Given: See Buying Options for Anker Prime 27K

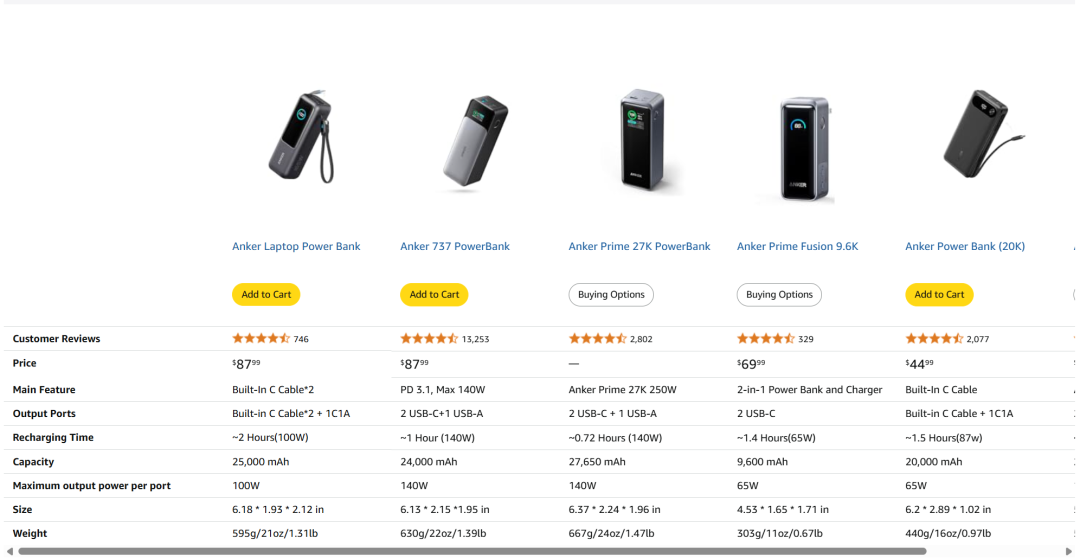Looking at the screenshot, I should point(611,295).
